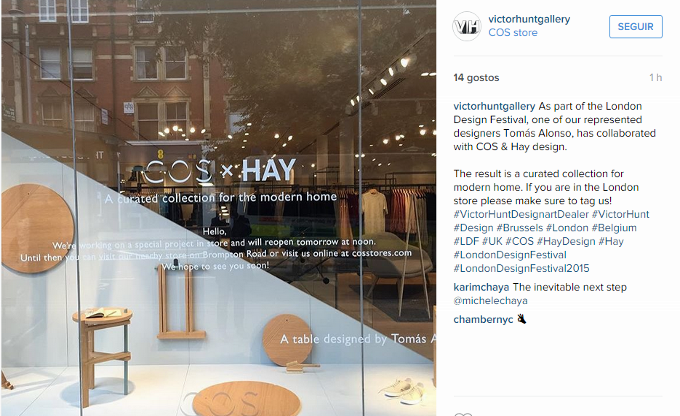The image size is (680, 416).
Task: Open the #Belgium hashtag
Action: [x=614, y=228]
